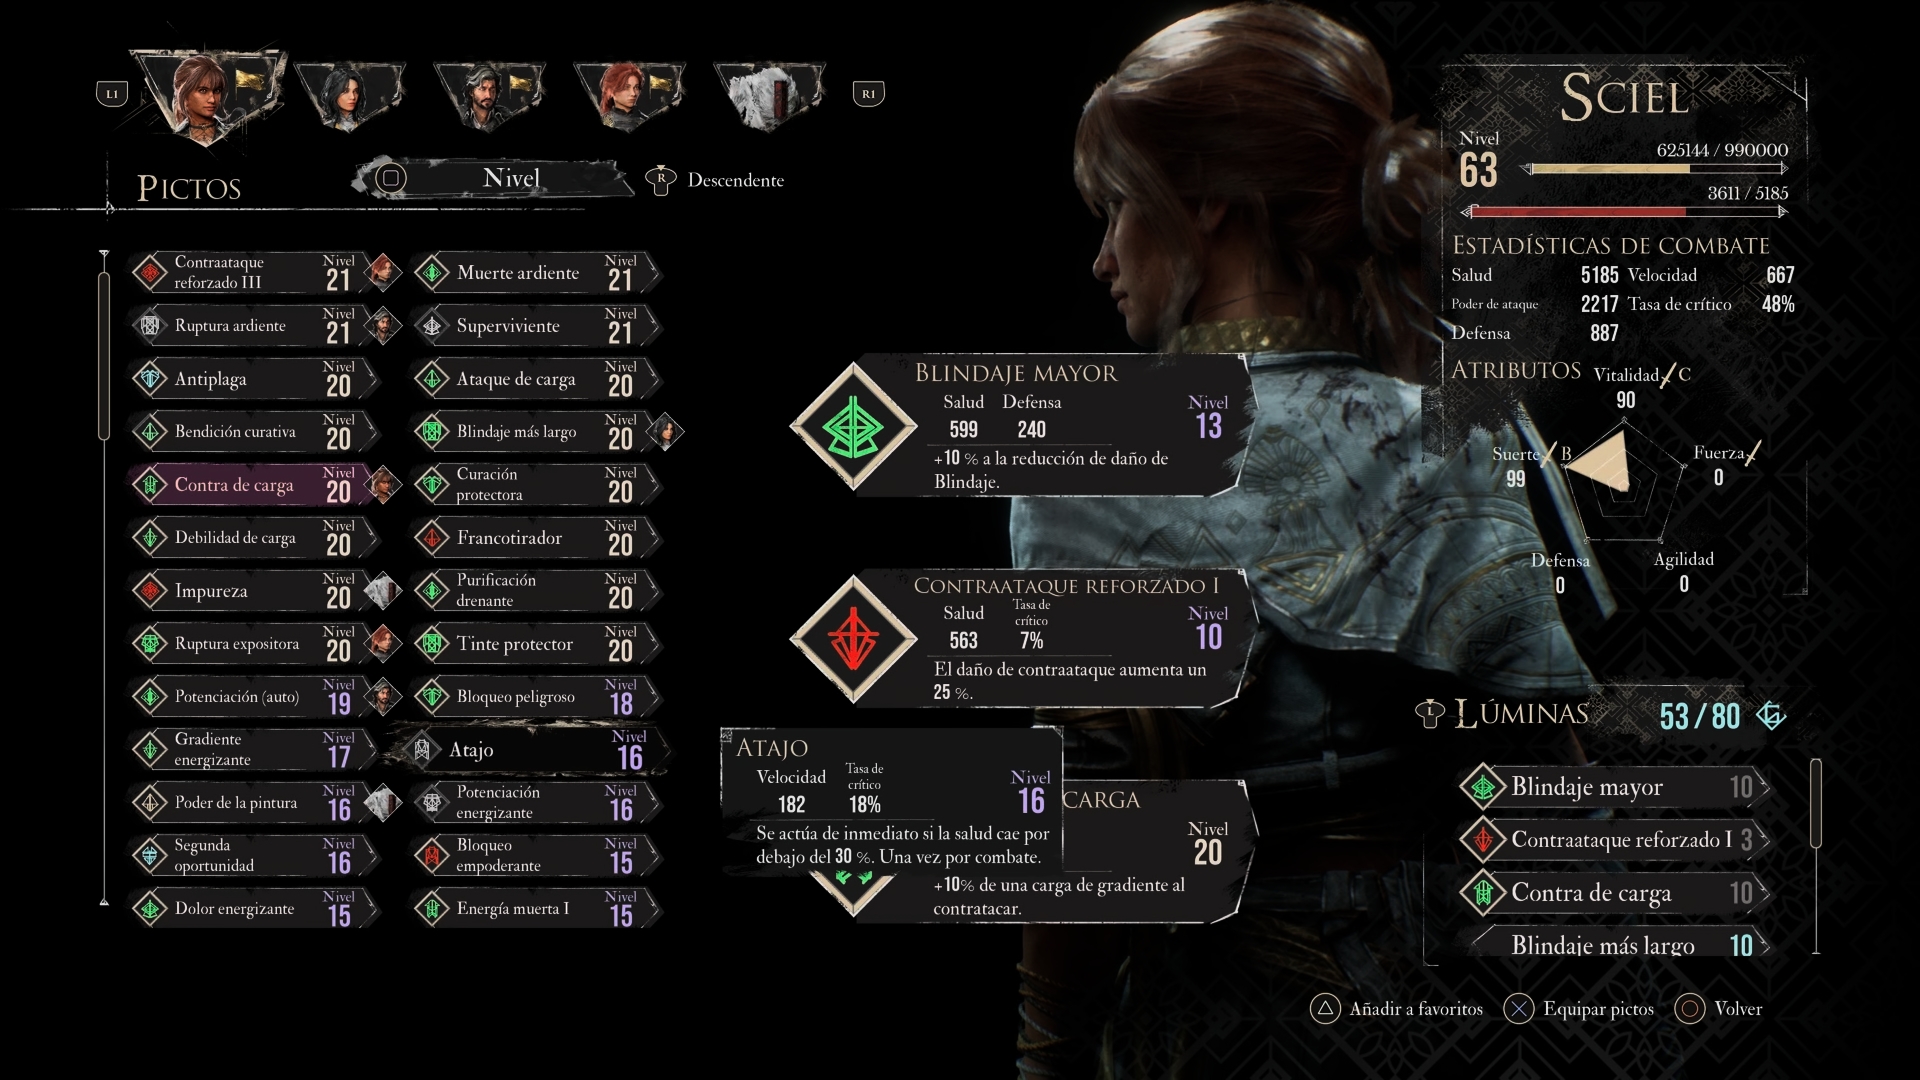Click the Impureza red diamond icon
This screenshot has width=1920, height=1080.
(x=150, y=591)
